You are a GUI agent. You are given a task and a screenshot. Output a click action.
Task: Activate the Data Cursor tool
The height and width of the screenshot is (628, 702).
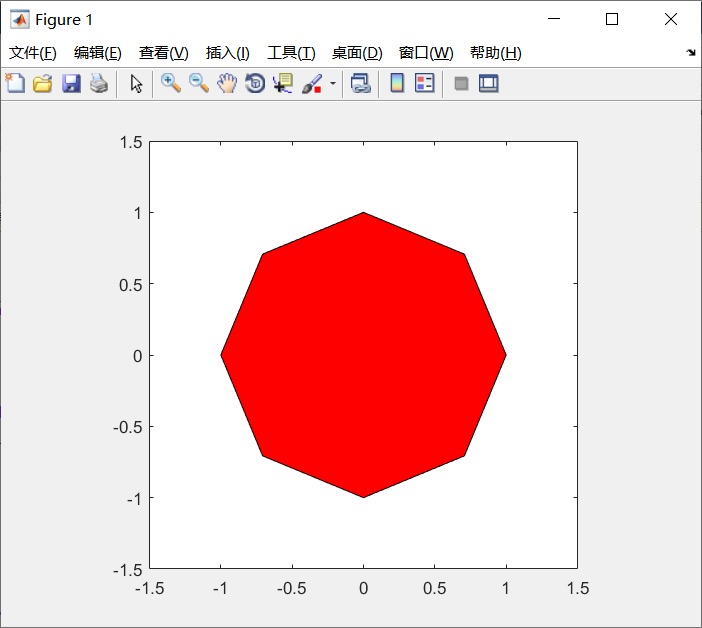coord(283,83)
